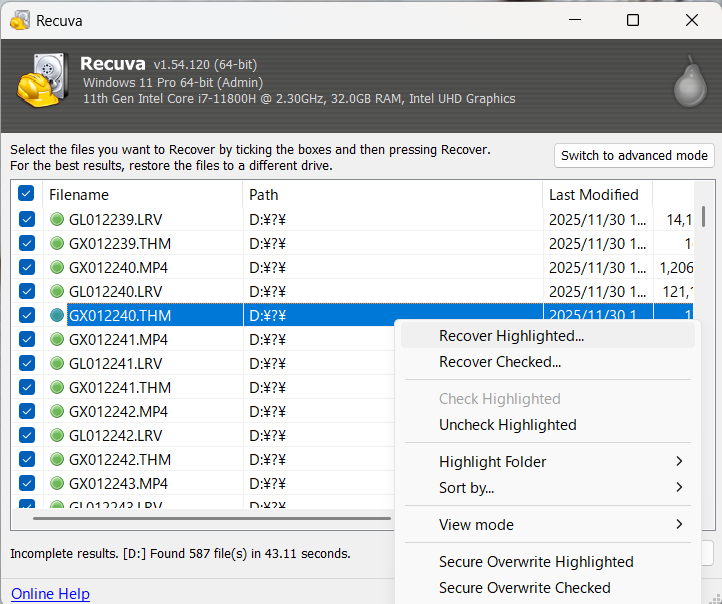Click the Recuva title bar app icon
The width and height of the screenshot is (722, 604).
pyautogui.click(x=19, y=20)
